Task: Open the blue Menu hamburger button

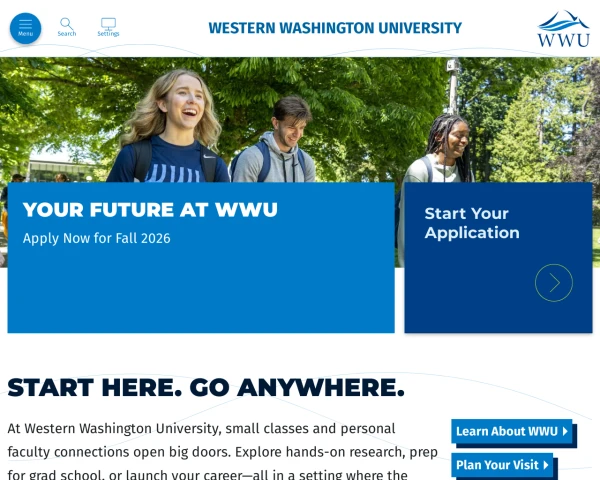Action: coord(25,28)
